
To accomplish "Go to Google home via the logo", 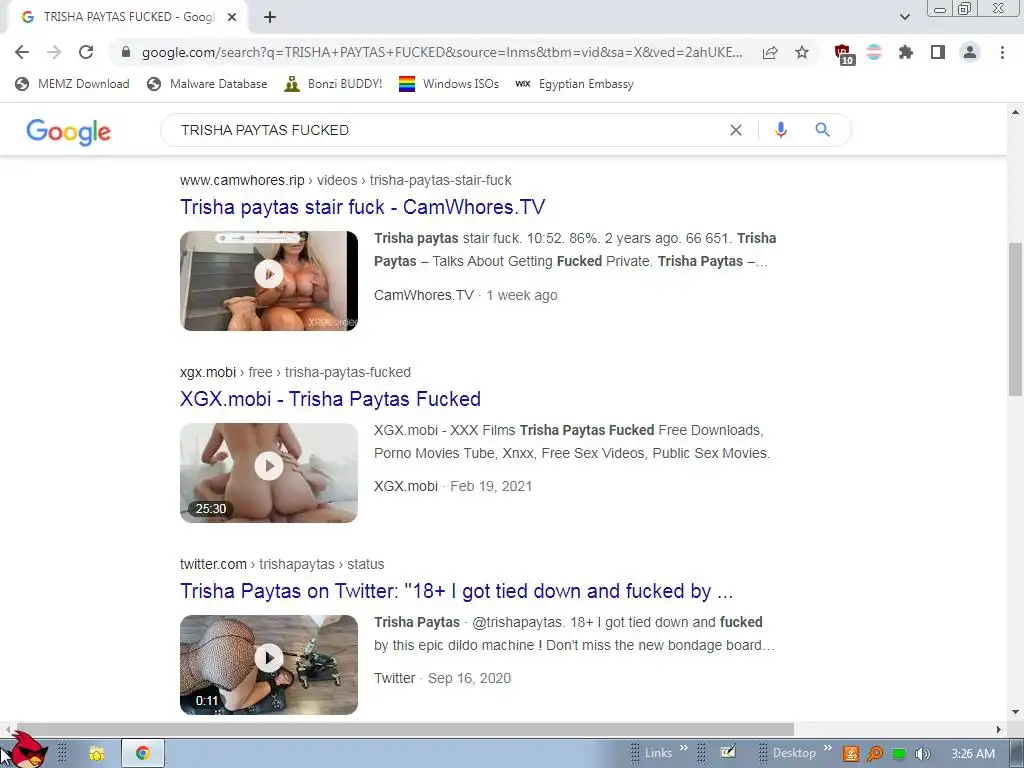I will (x=69, y=131).
